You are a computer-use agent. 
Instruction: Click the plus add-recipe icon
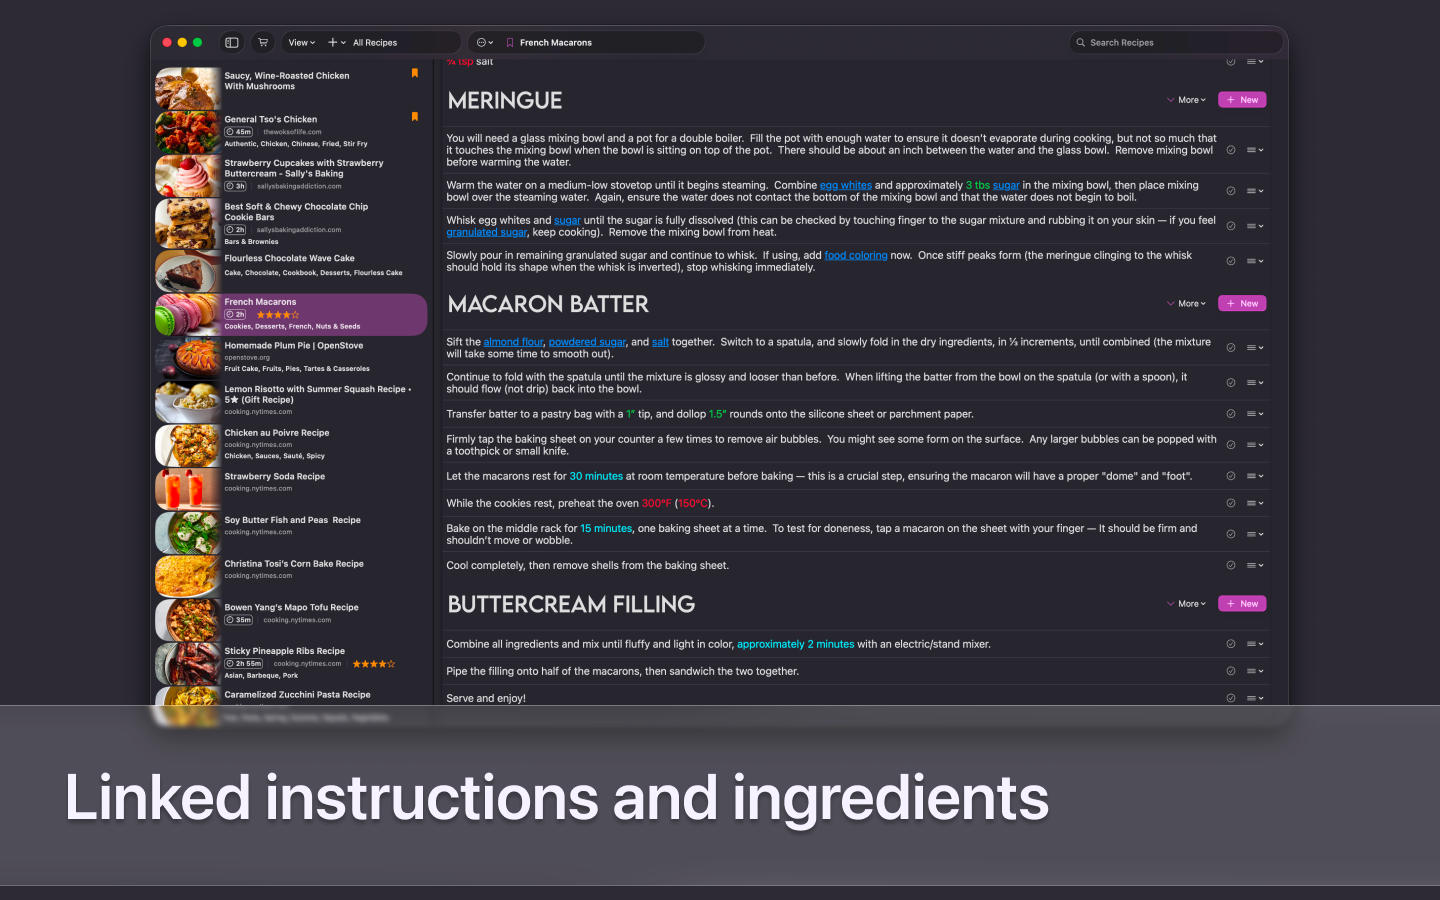coord(333,42)
